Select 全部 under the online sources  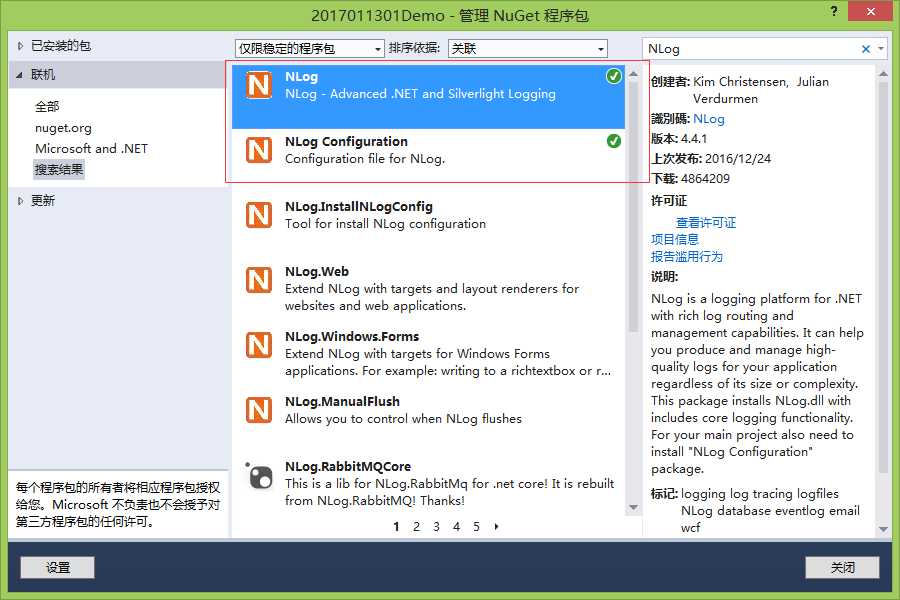(x=47, y=107)
